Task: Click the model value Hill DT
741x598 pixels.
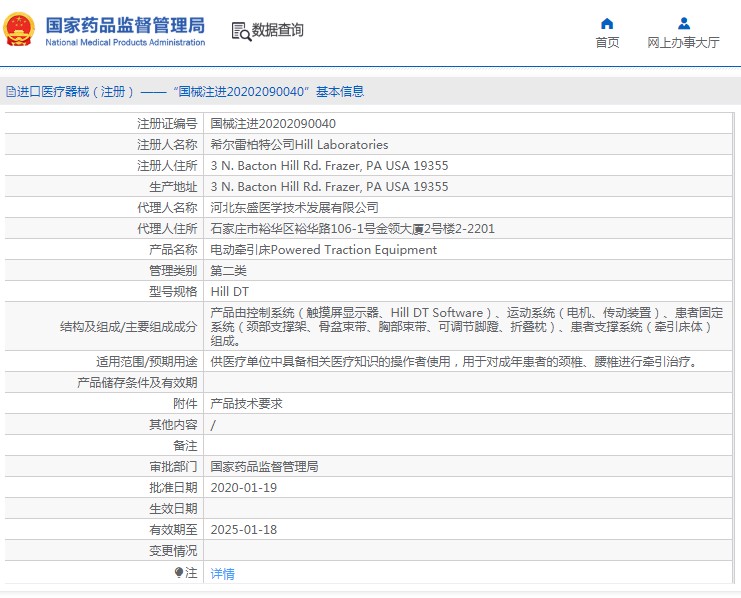Action: pyautogui.click(x=229, y=292)
